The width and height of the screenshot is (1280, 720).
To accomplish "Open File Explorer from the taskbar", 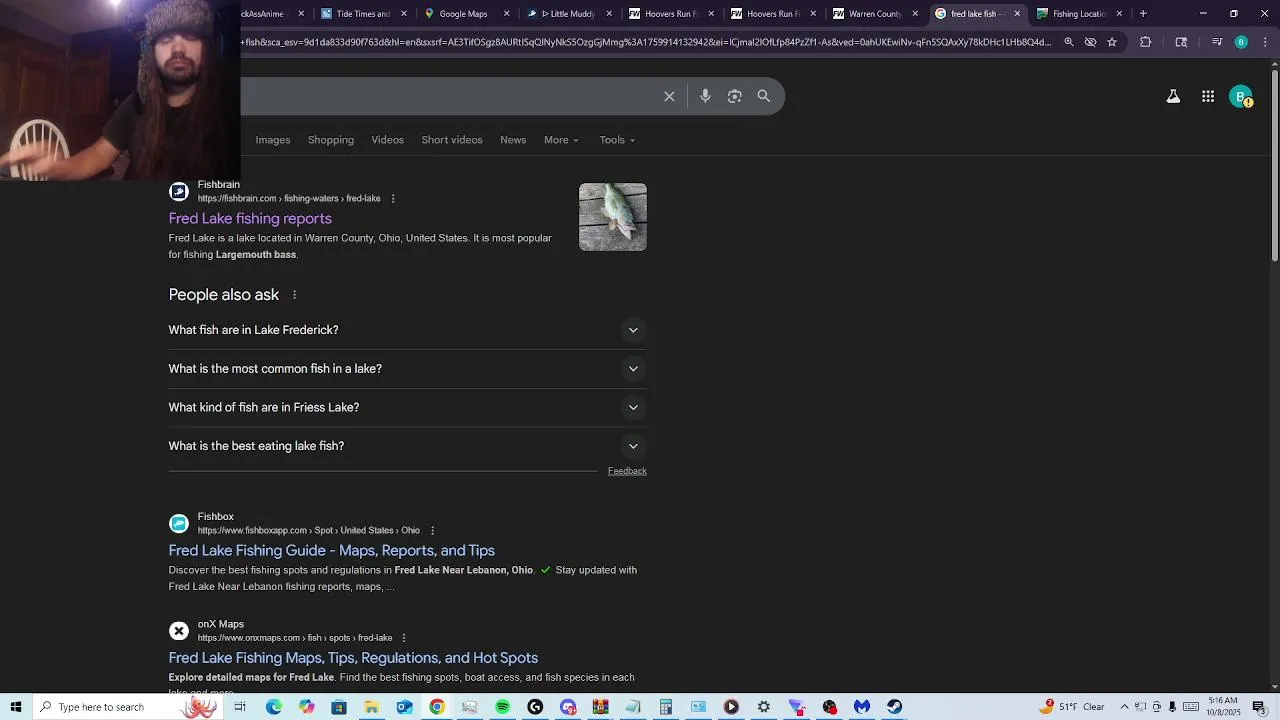I will pos(371,707).
